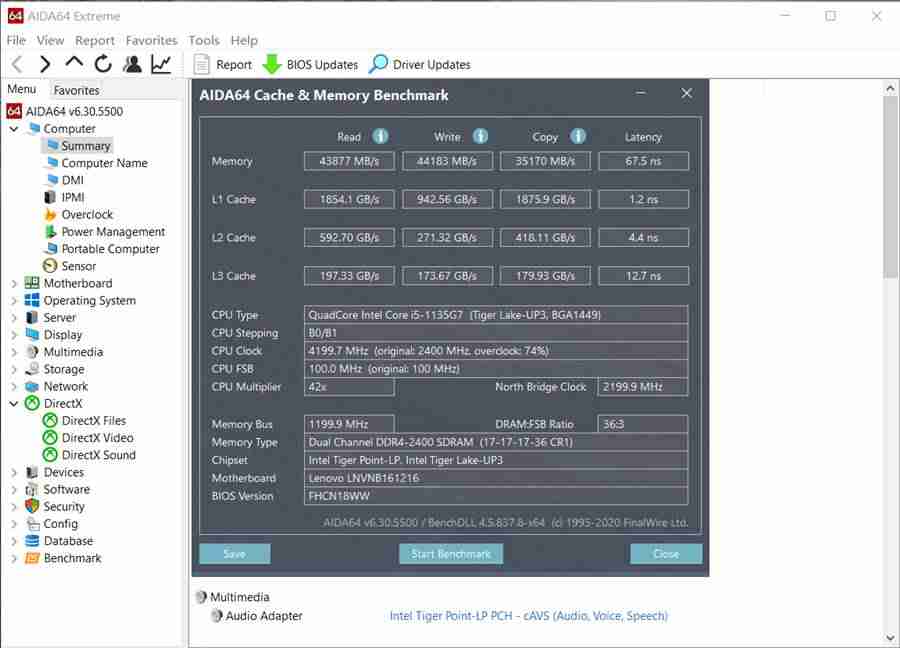Click the Forward navigation arrow
The width and height of the screenshot is (900, 648).
[x=45, y=64]
